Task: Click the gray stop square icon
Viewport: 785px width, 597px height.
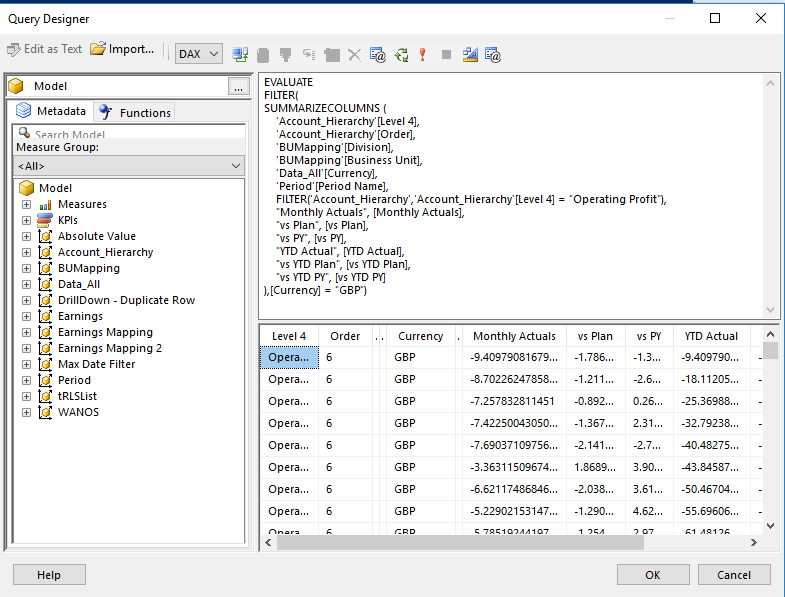Action: click(447, 55)
